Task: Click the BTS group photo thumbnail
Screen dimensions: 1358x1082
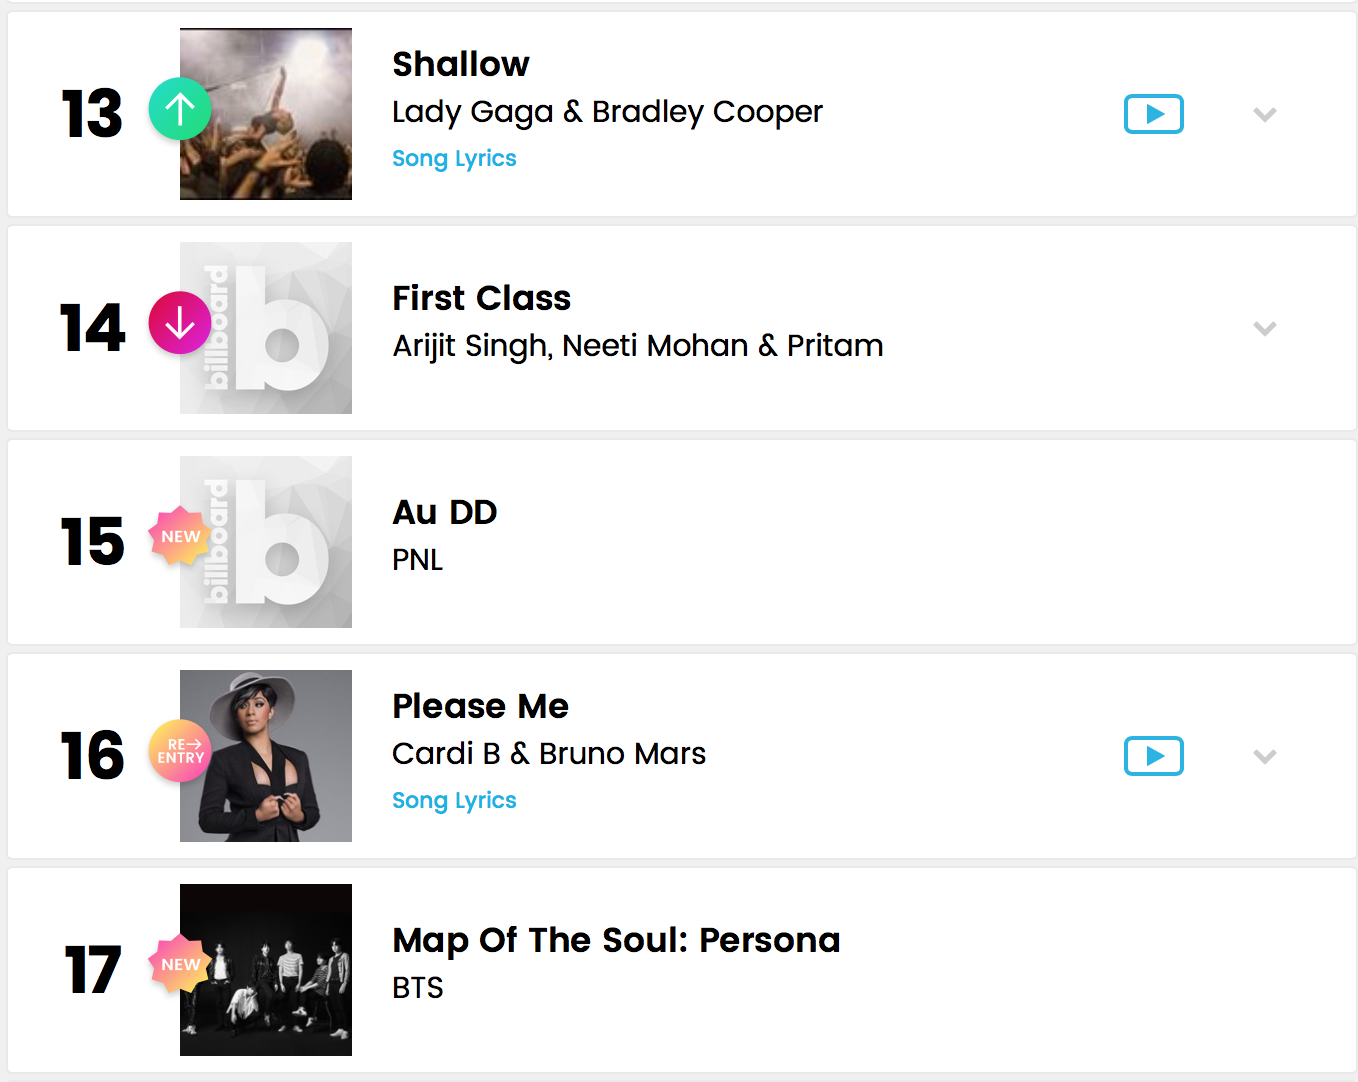Action: point(266,970)
